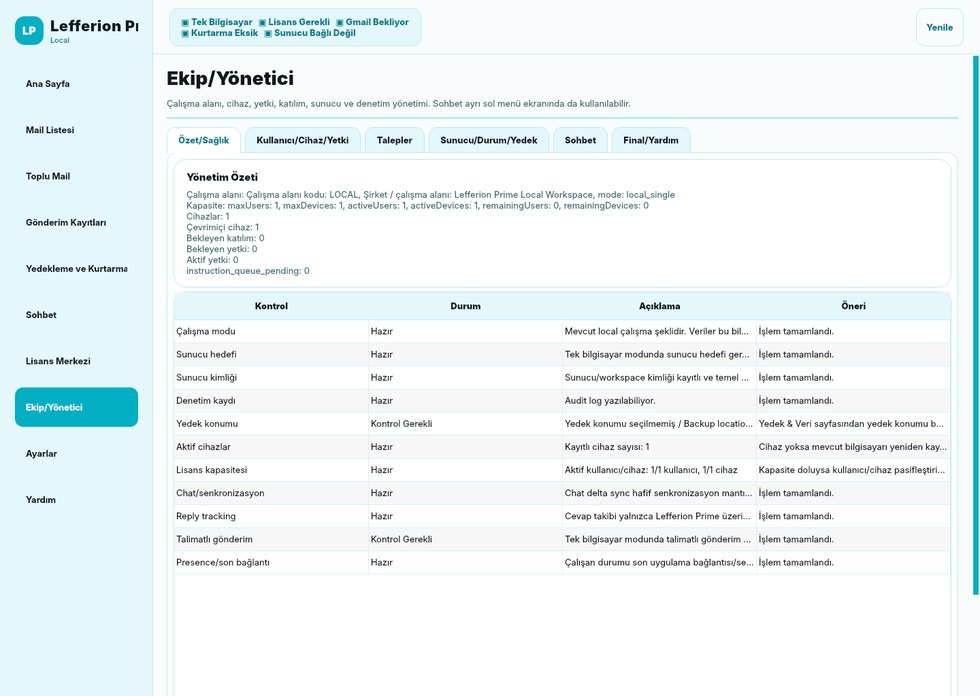Open the Final/Yardım tab

pyautogui.click(x=651, y=140)
